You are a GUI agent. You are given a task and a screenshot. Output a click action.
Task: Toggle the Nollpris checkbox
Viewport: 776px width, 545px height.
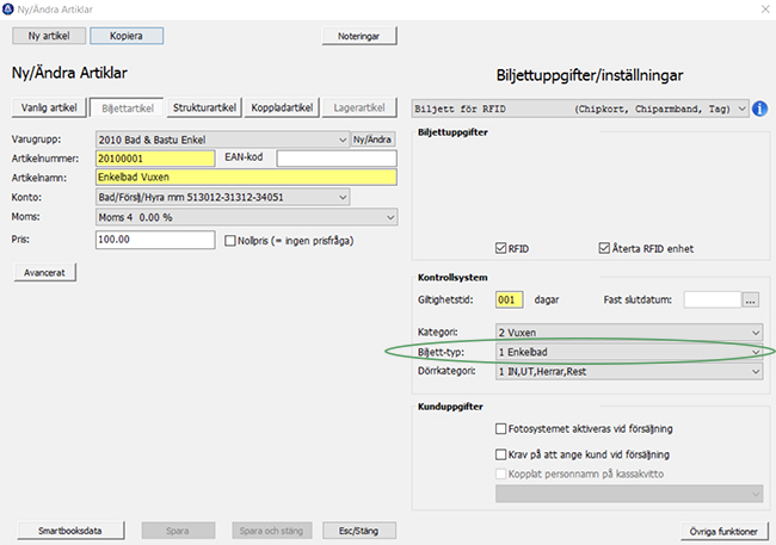click(x=230, y=241)
